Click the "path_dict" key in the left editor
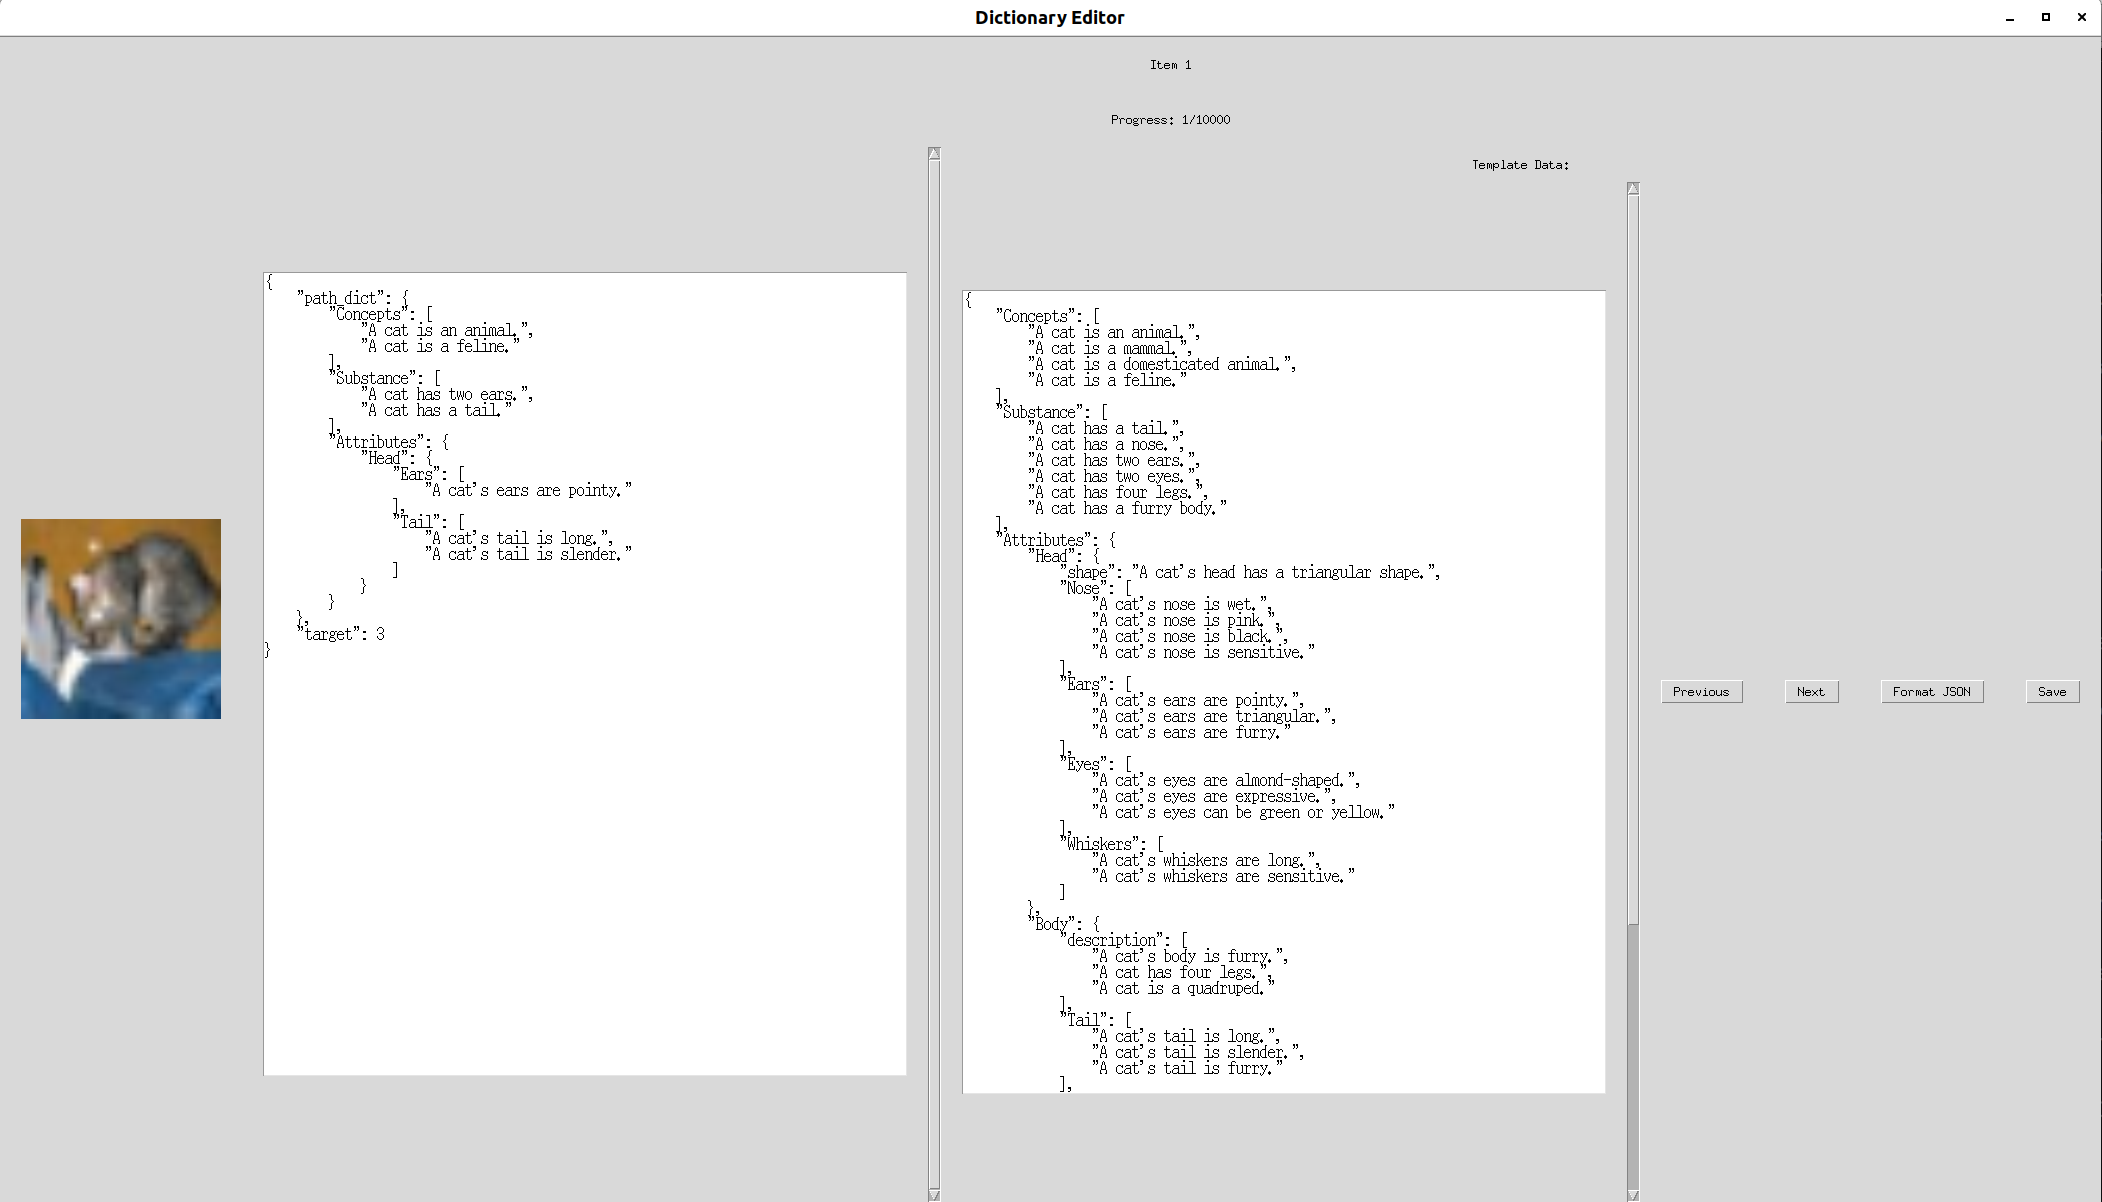Image resolution: width=2102 pixels, height=1202 pixels. pyautogui.click(x=340, y=298)
